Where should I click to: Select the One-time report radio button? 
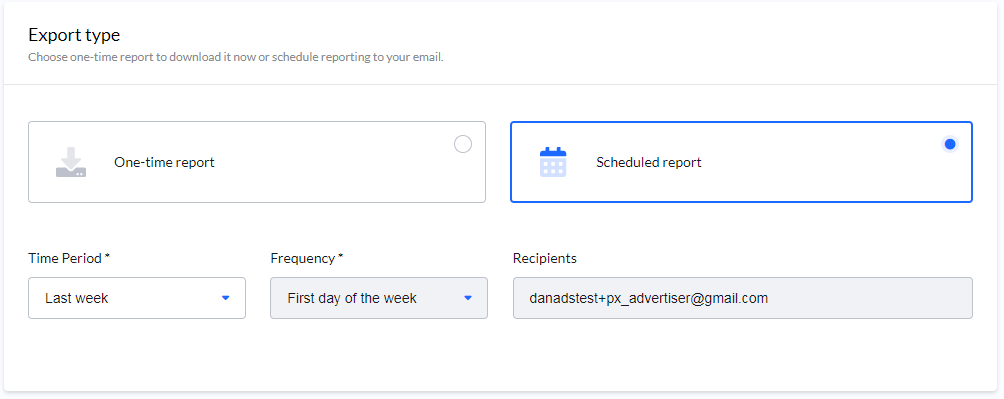[463, 144]
